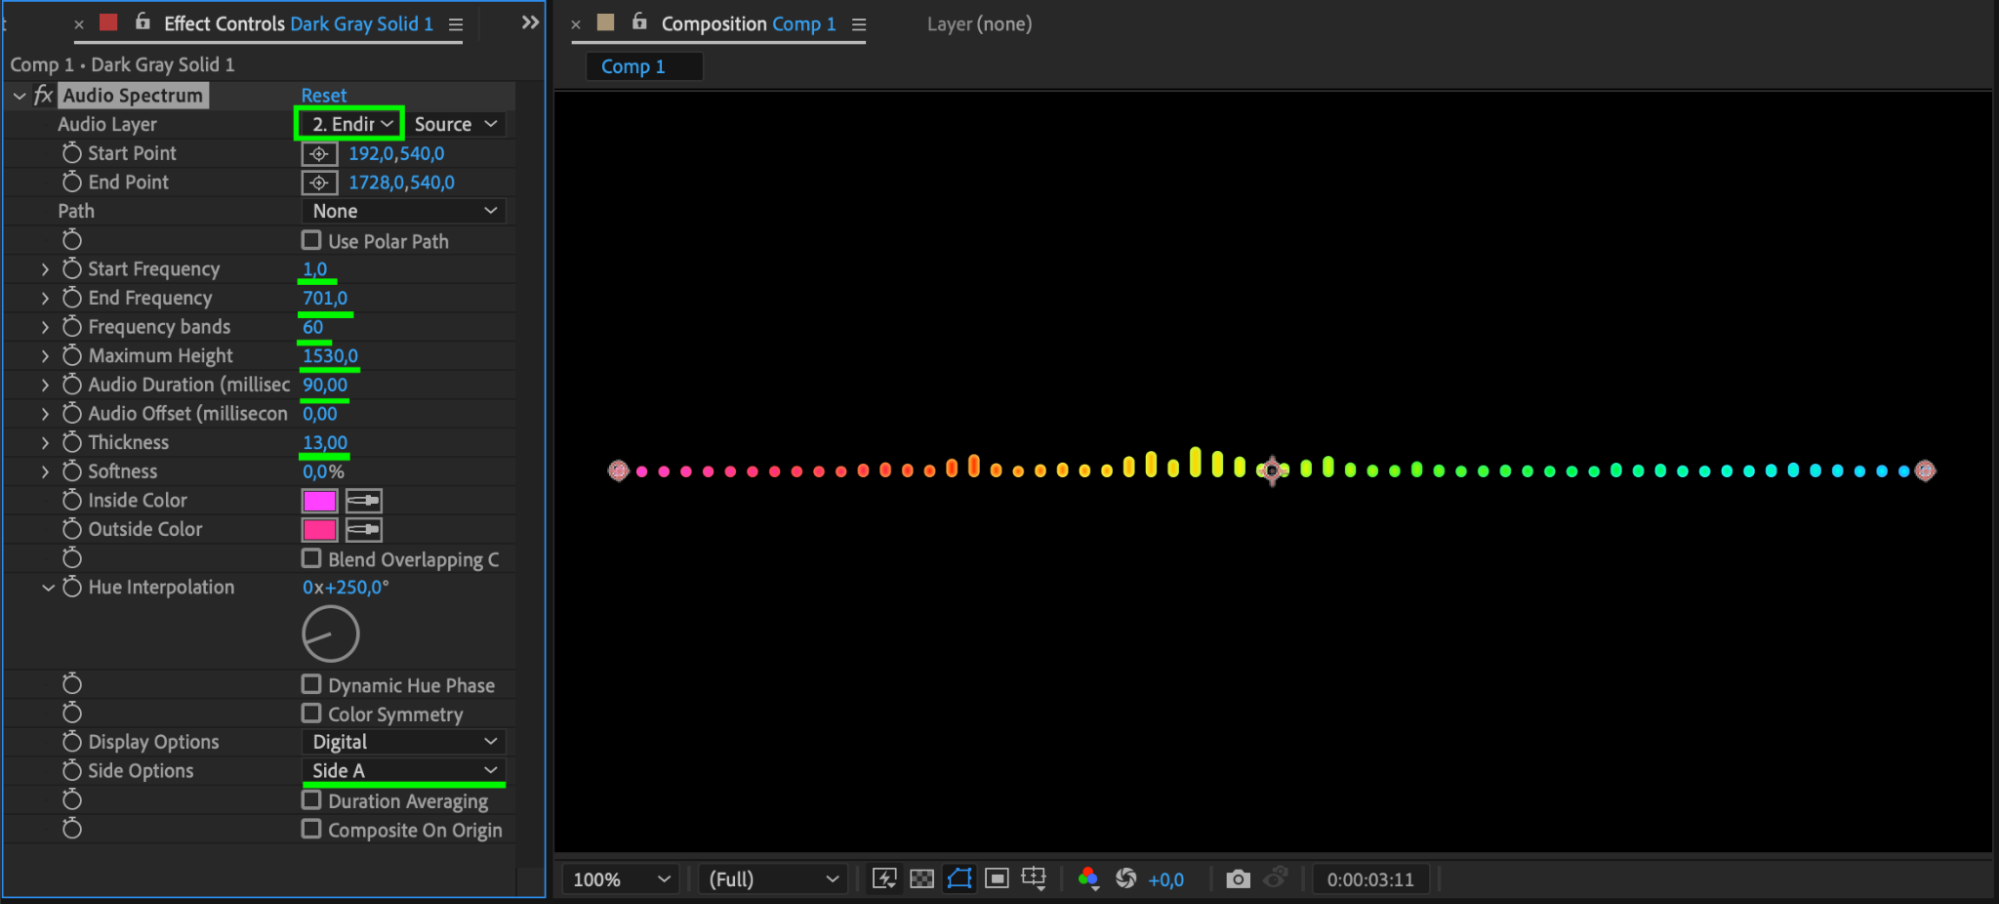Toggle the transparency grid icon
Screen dimensions: 1999x904
click(922, 879)
